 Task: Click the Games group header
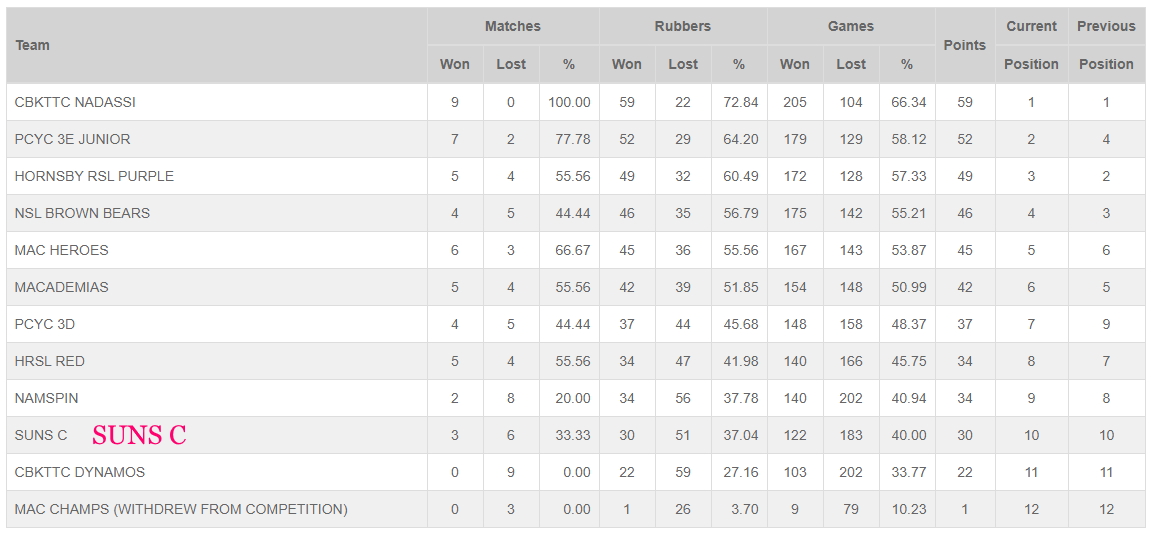(851, 26)
